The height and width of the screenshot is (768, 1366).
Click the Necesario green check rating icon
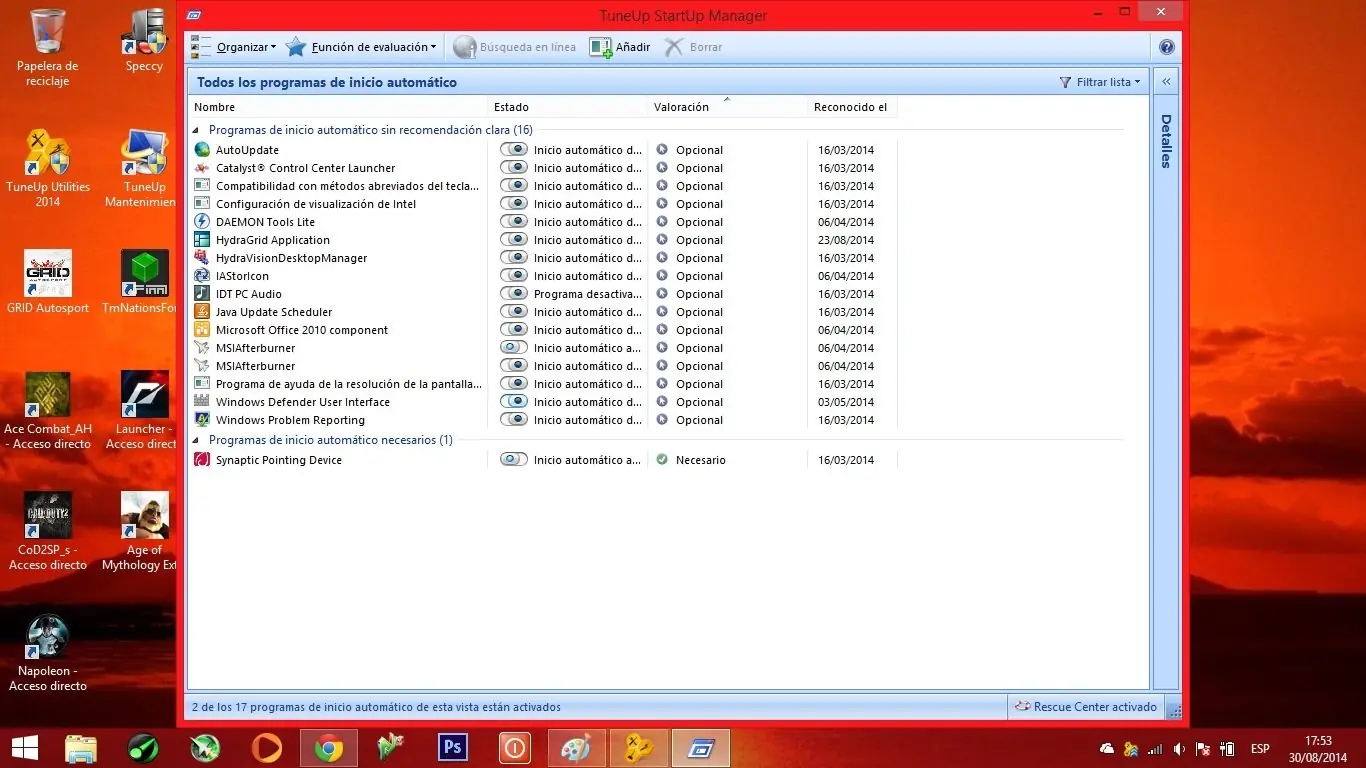(x=662, y=460)
